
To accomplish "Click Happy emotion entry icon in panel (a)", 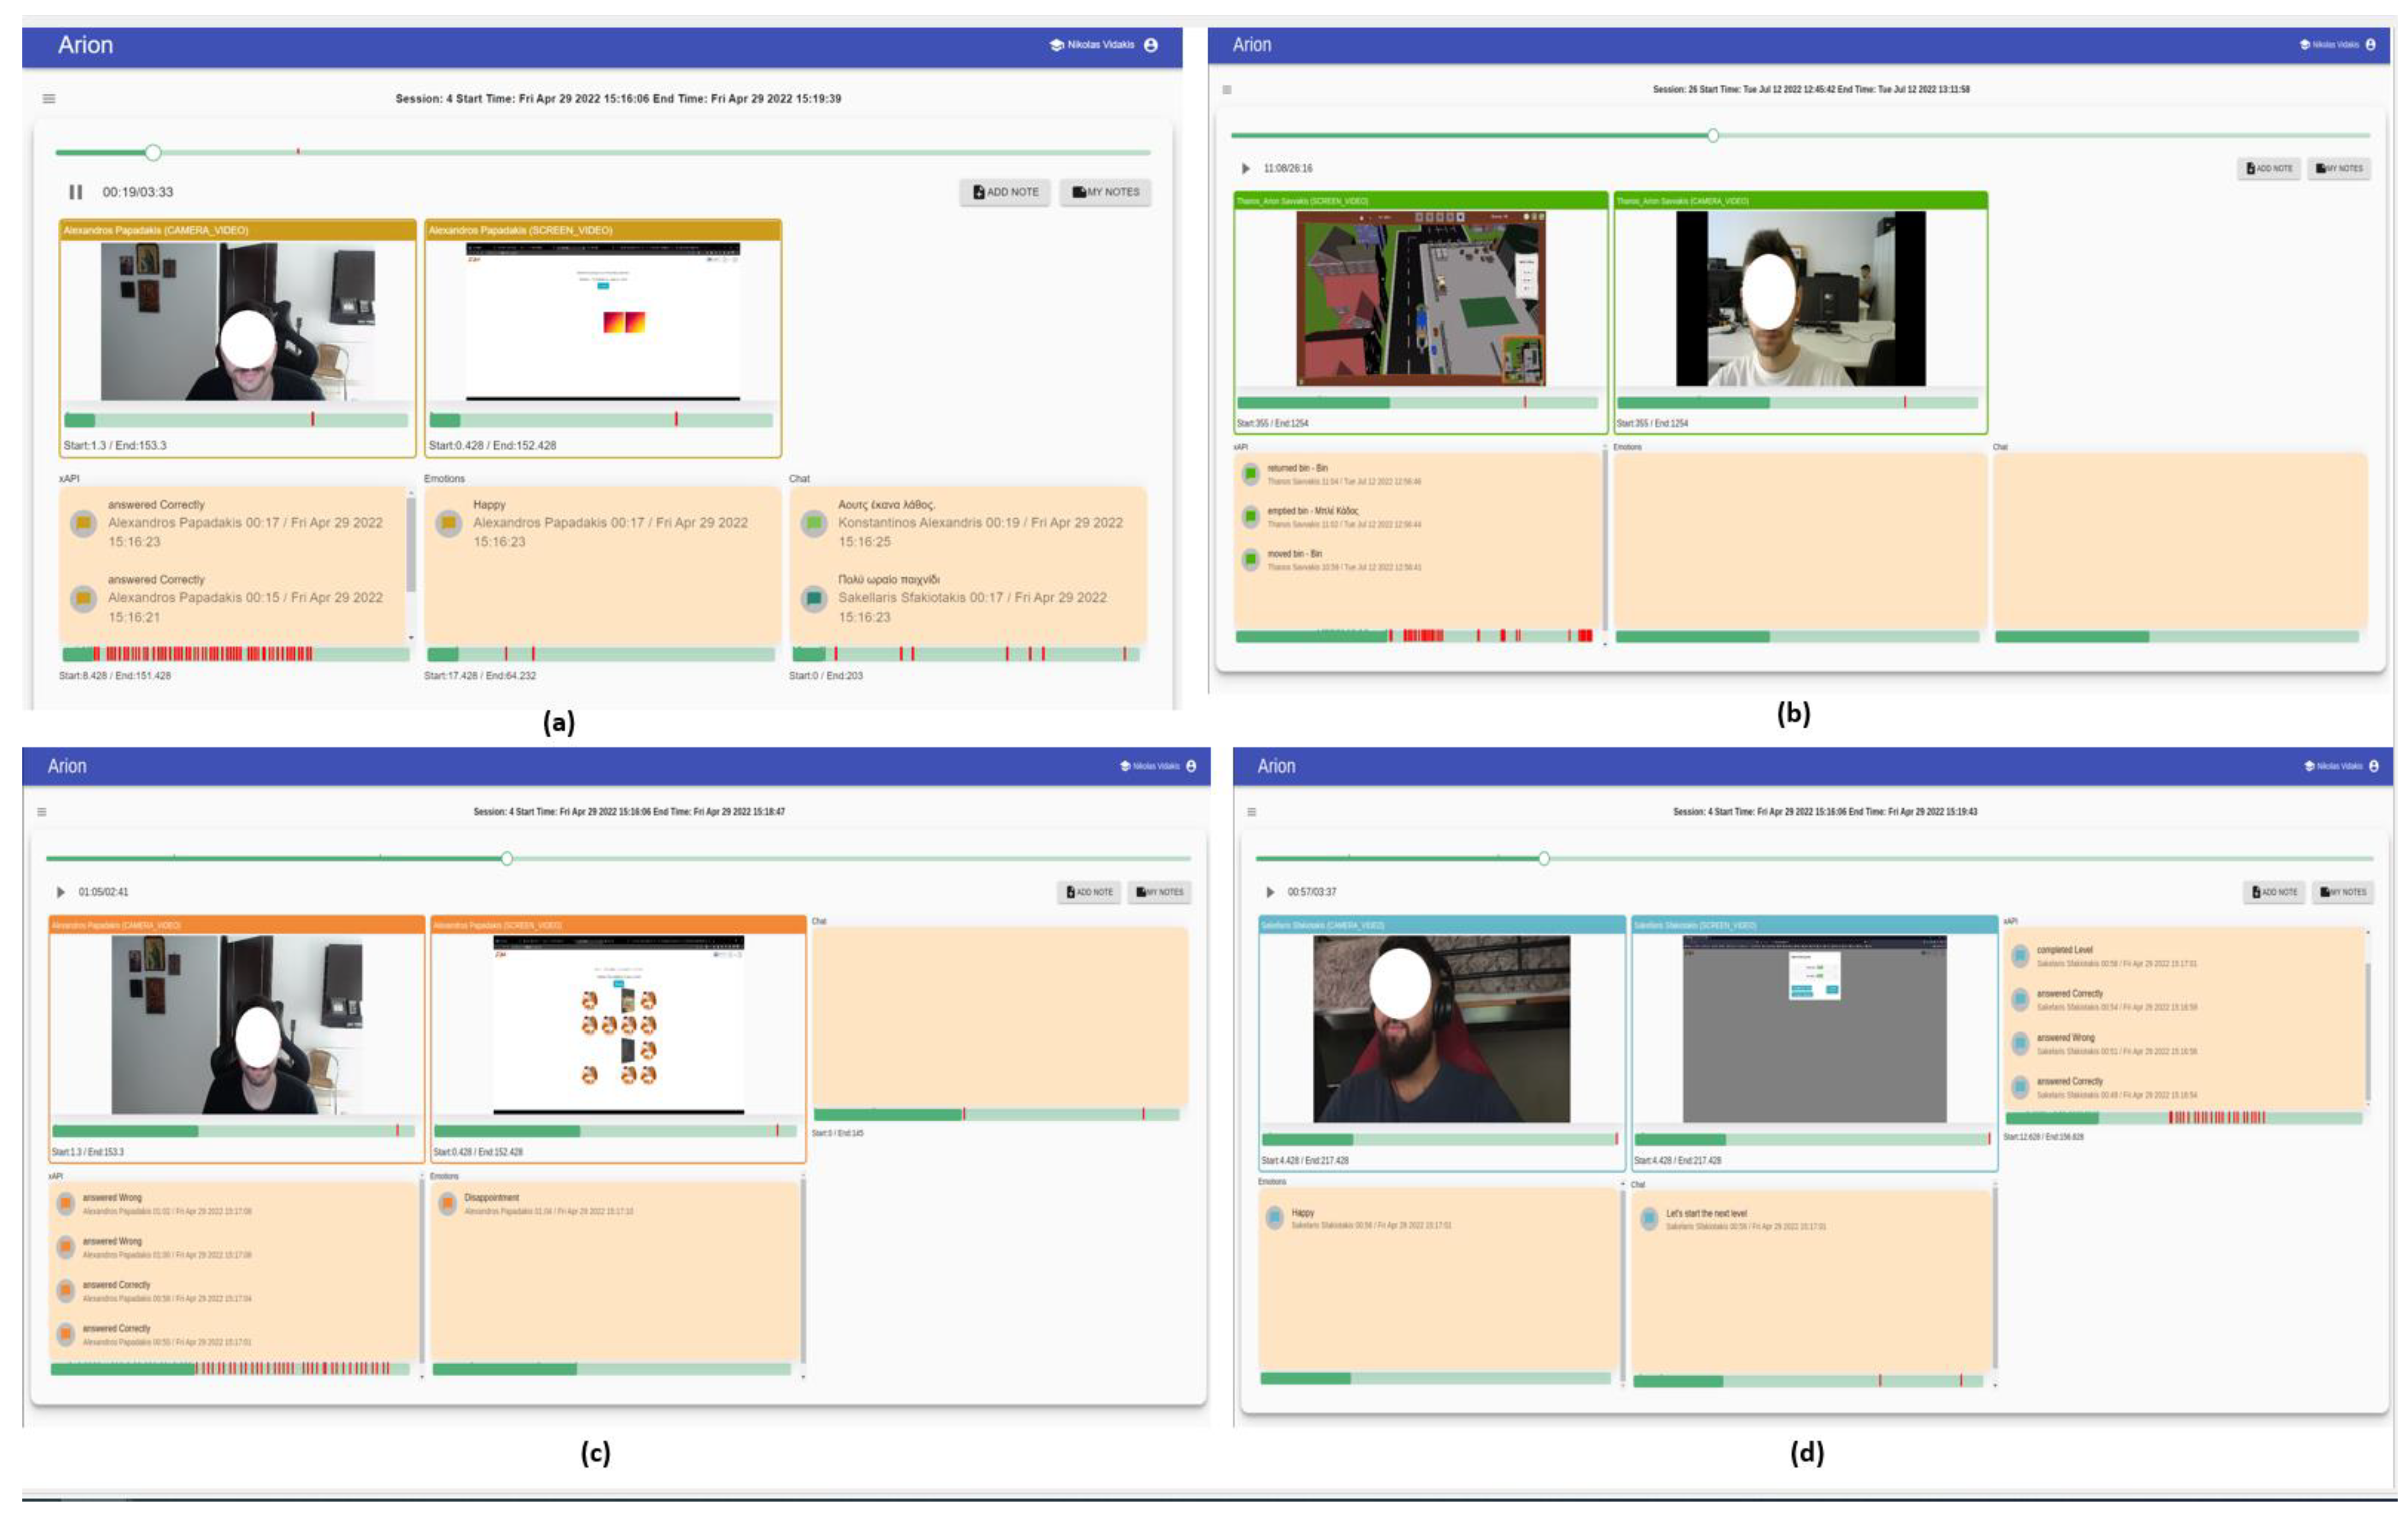I will pyautogui.click(x=449, y=523).
